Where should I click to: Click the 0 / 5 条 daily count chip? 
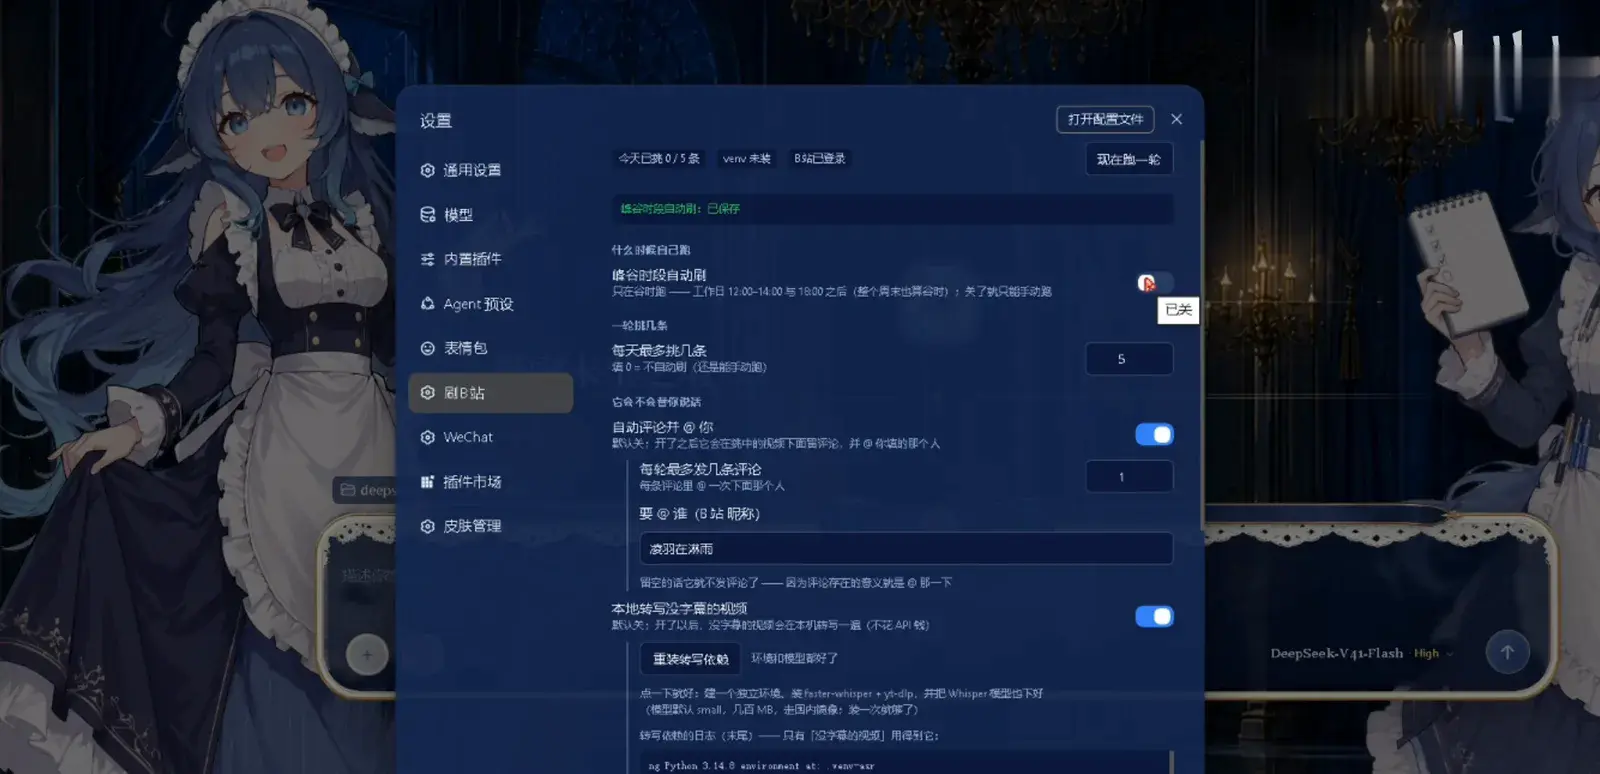[x=659, y=159]
